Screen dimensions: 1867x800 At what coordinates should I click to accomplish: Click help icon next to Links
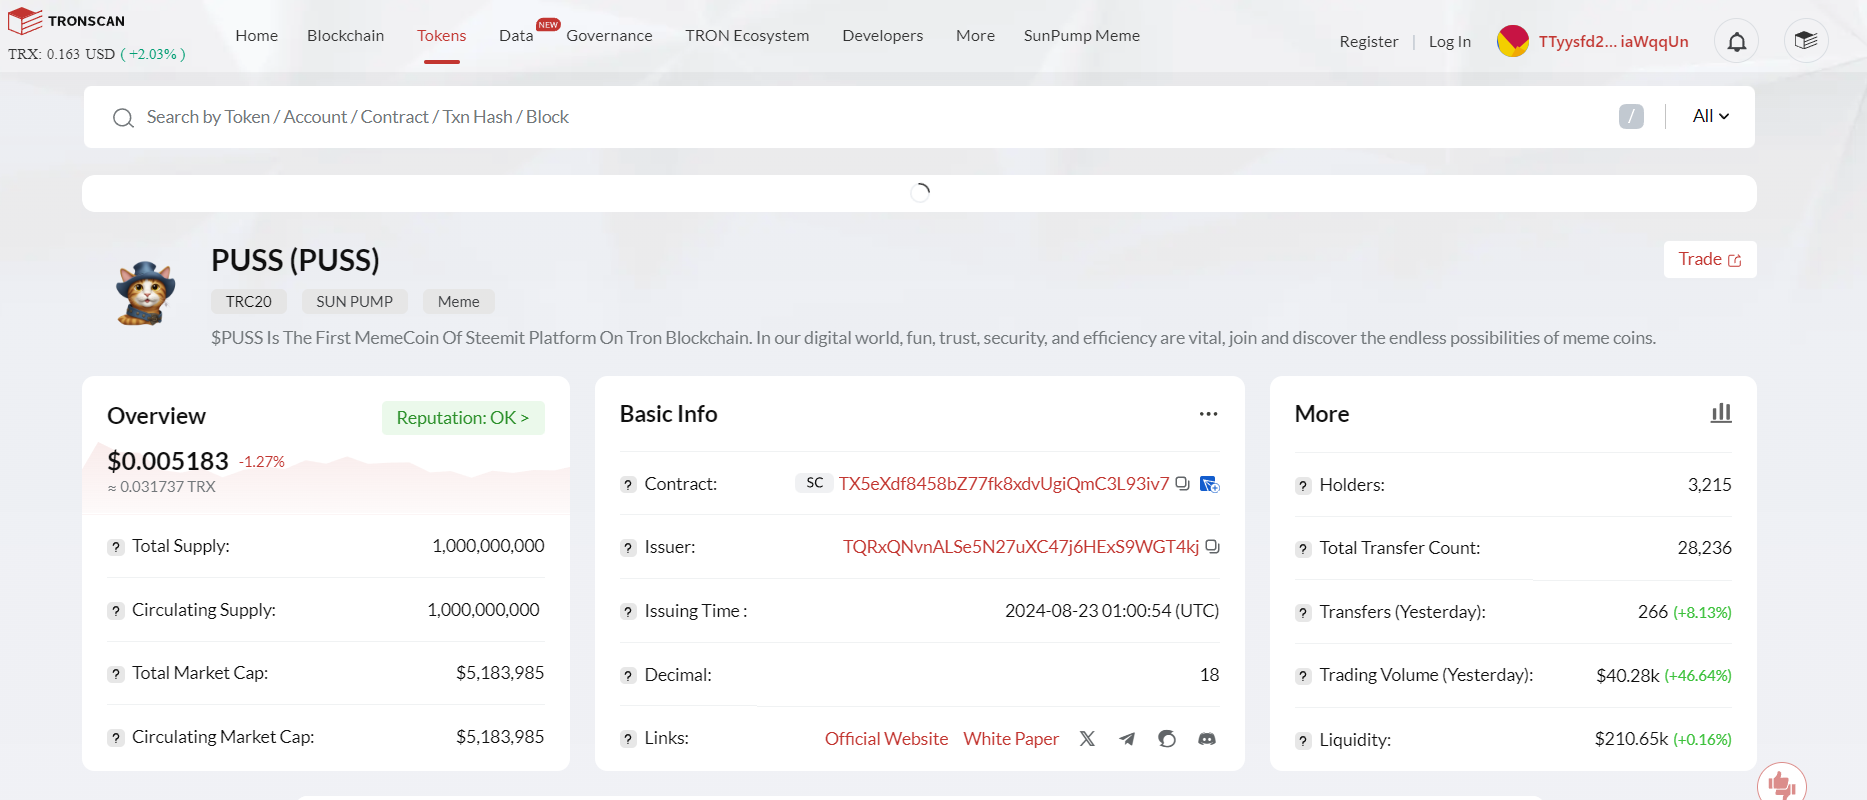click(628, 739)
